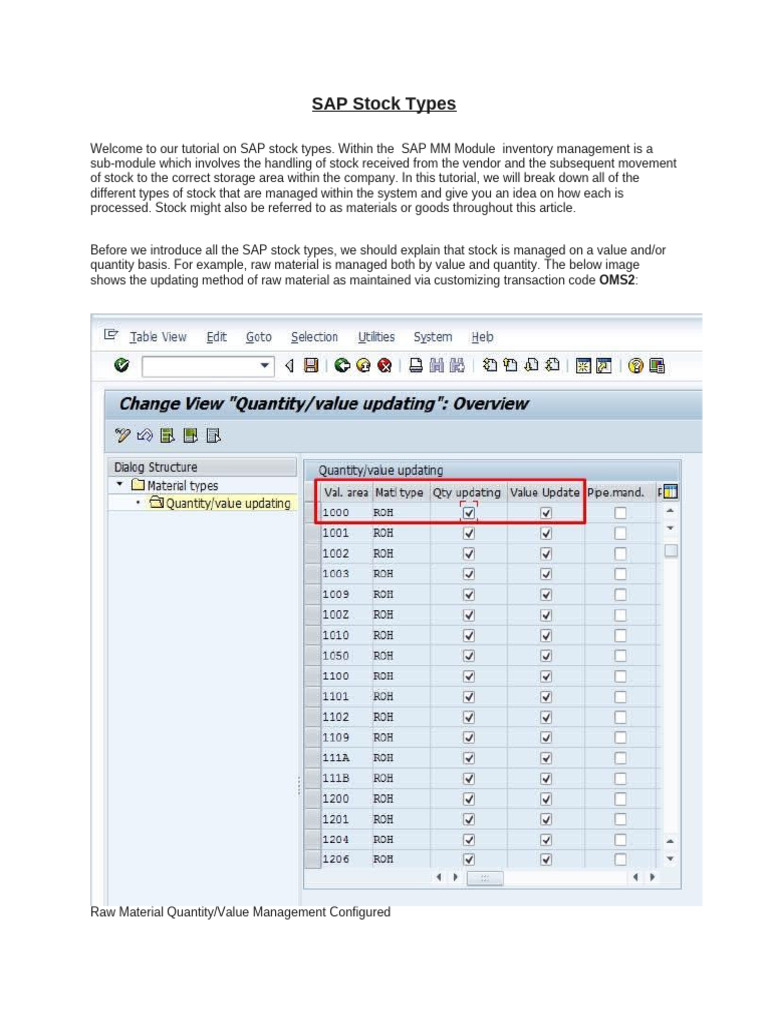
Task: Click the Qty updating column header
Action: click(x=467, y=492)
